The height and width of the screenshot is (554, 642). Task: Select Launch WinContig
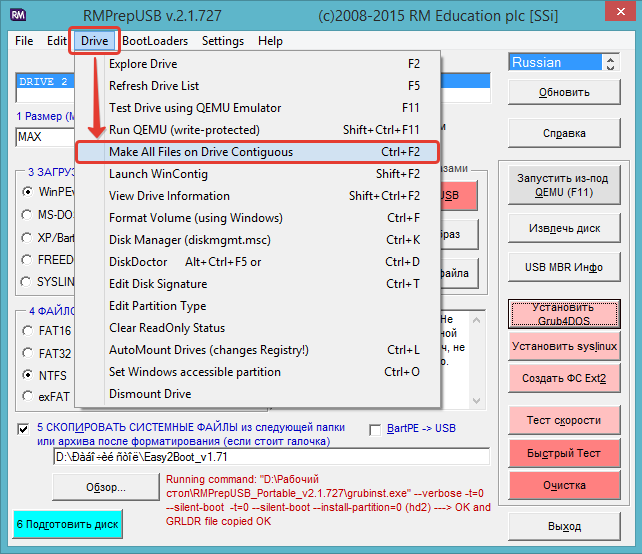(x=258, y=174)
